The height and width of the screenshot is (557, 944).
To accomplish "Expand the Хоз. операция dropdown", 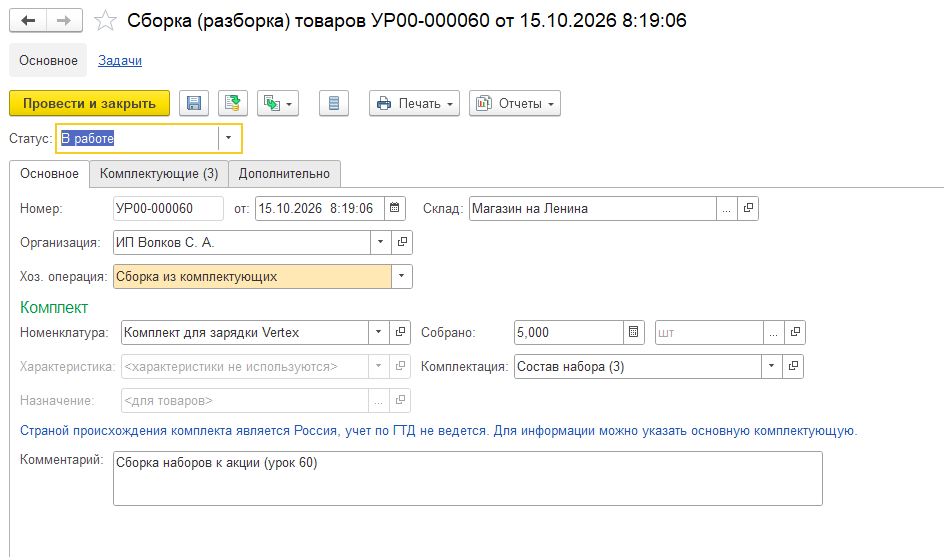I will (x=402, y=276).
